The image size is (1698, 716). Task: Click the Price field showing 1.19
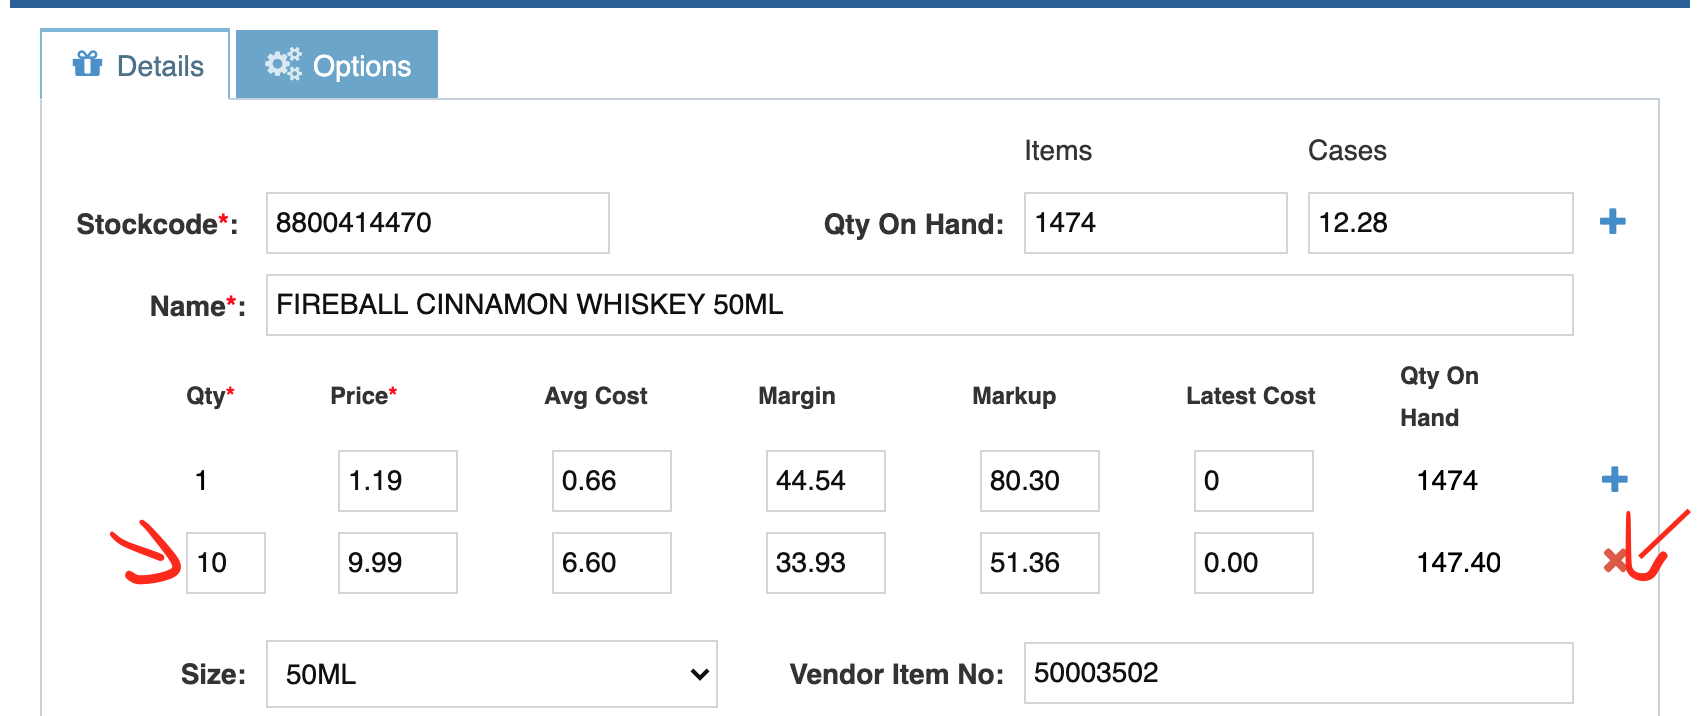click(x=398, y=481)
